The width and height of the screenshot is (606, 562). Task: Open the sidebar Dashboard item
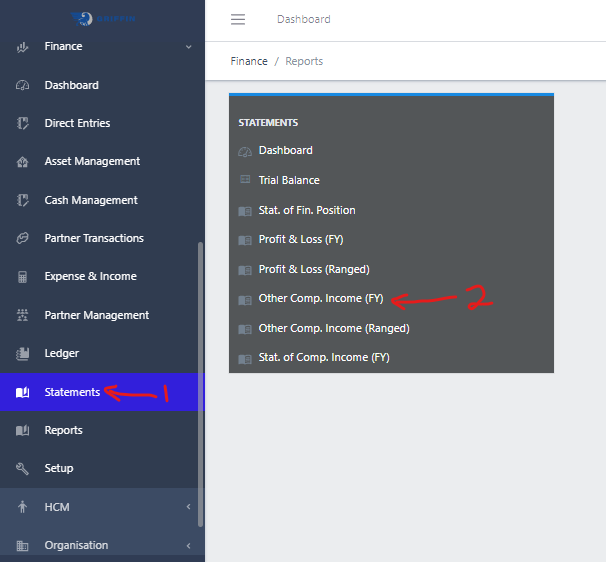click(x=71, y=85)
